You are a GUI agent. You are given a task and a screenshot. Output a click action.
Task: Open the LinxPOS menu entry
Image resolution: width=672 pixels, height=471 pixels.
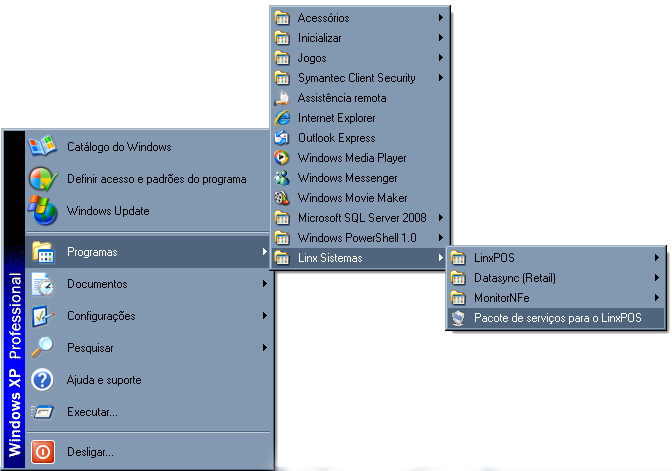[556, 258]
